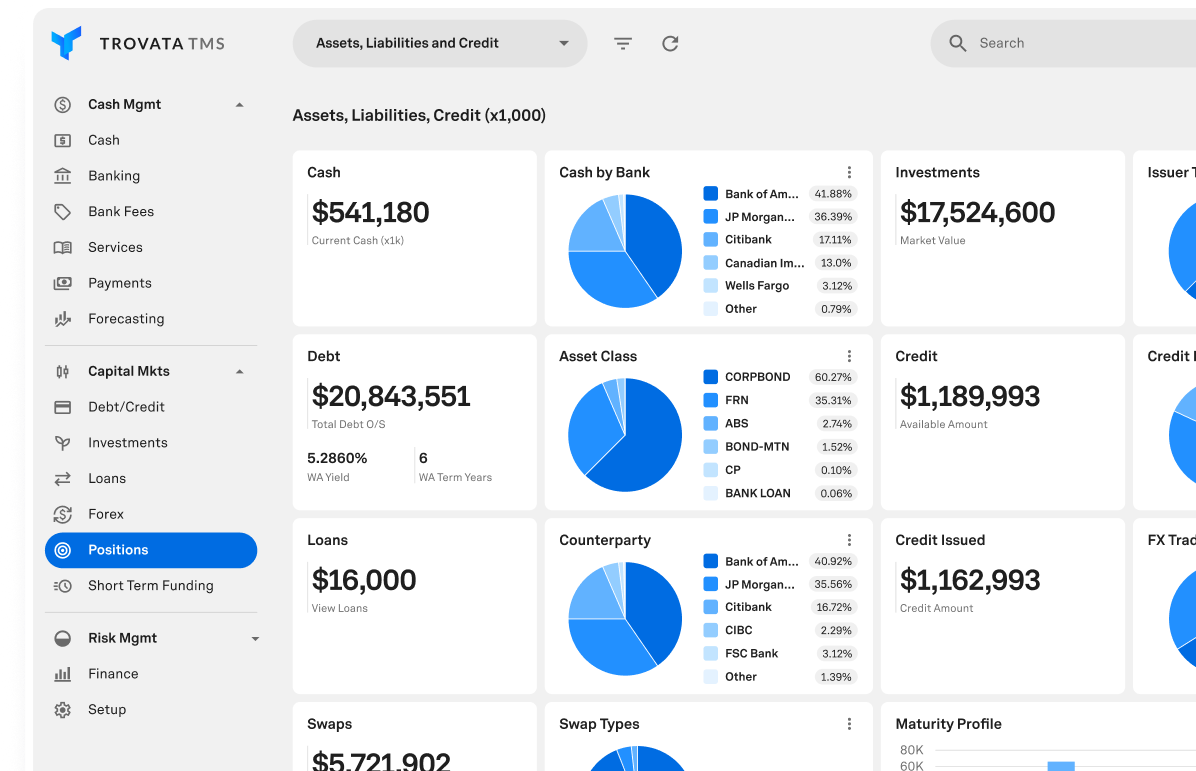Click the filter icon next to dashboard selector
Viewport: 1196px width, 771px height.
[x=622, y=43]
